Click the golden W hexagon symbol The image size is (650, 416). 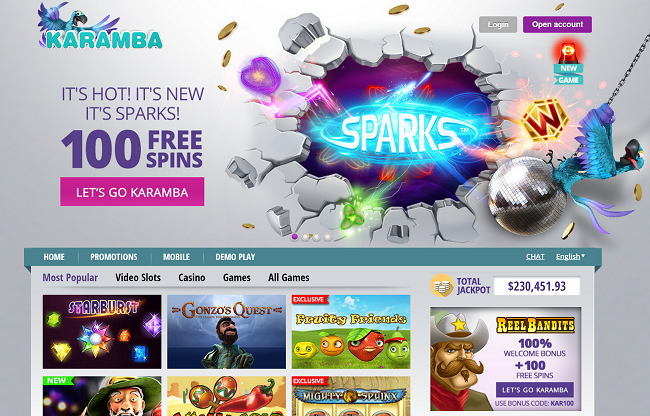click(x=544, y=120)
